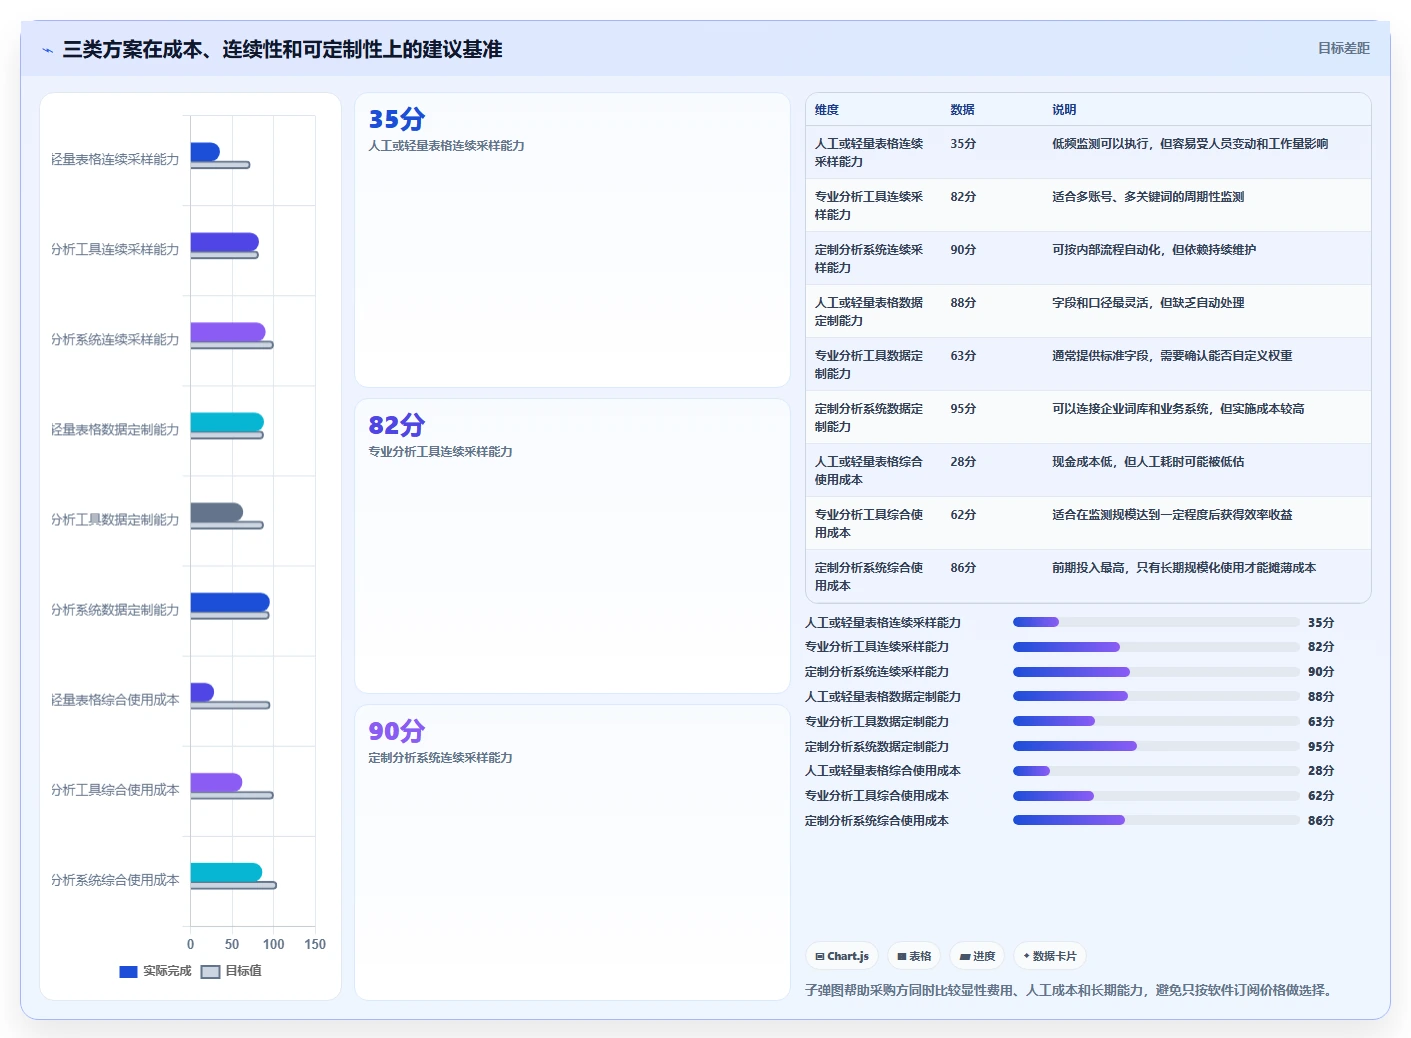Image resolution: width=1411 pixels, height=1038 pixels.
Task: Click the footer note starting with 子弹图帮助采购方
Action: (x=1069, y=990)
